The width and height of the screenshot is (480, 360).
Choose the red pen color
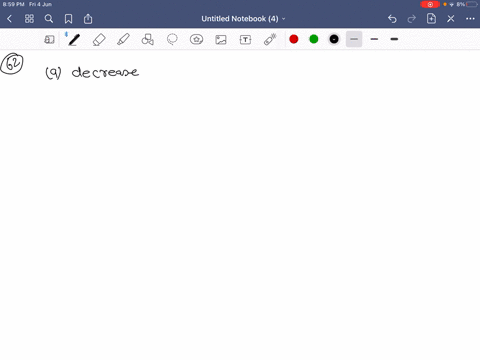294,39
